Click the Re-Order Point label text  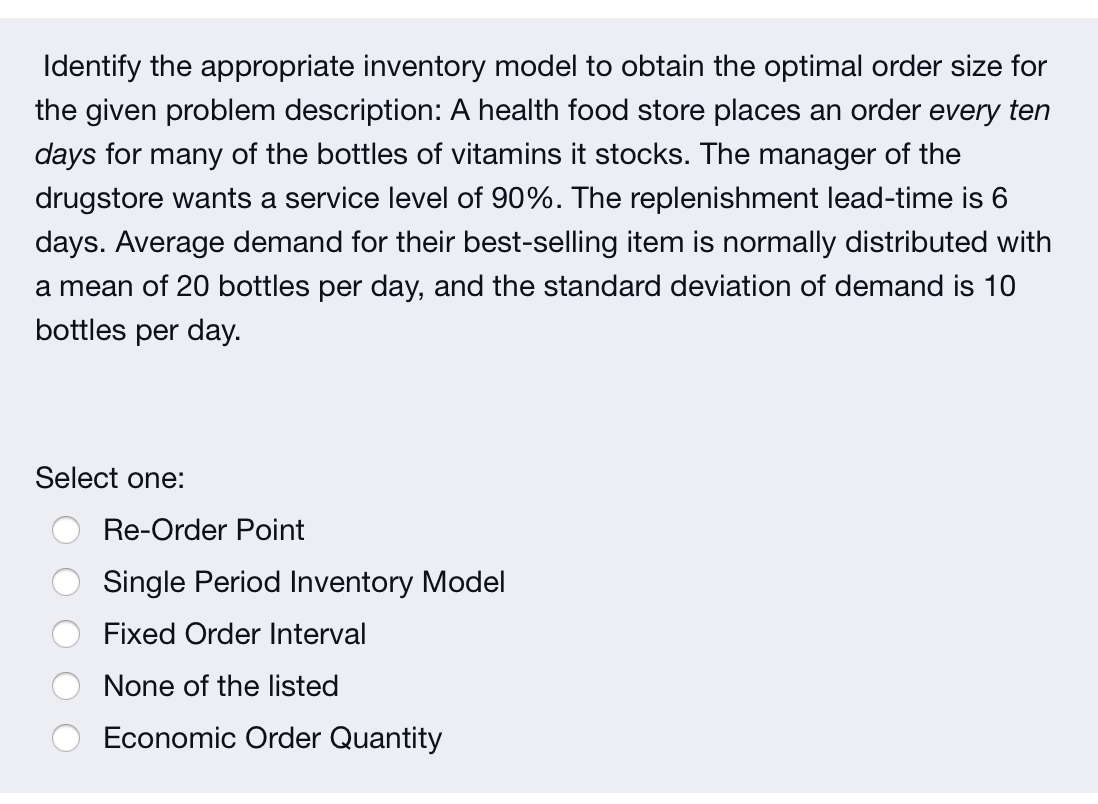[203, 531]
